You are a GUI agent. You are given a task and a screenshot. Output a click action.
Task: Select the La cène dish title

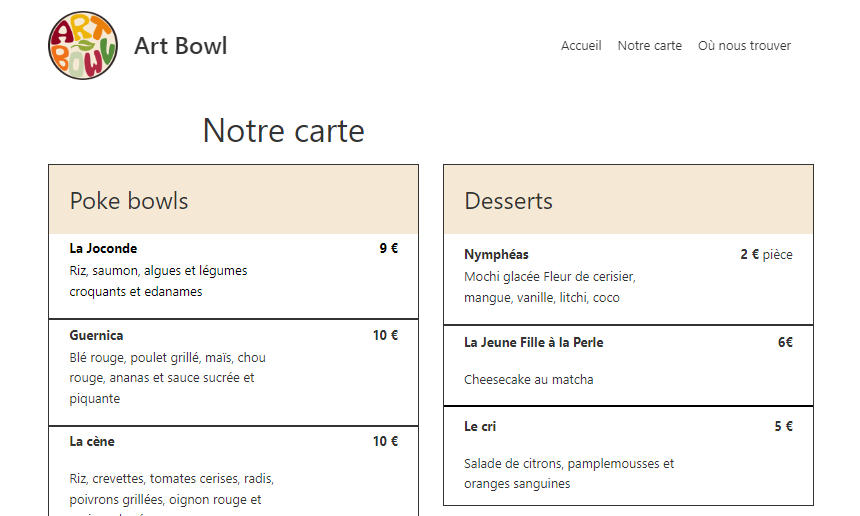click(x=92, y=441)
